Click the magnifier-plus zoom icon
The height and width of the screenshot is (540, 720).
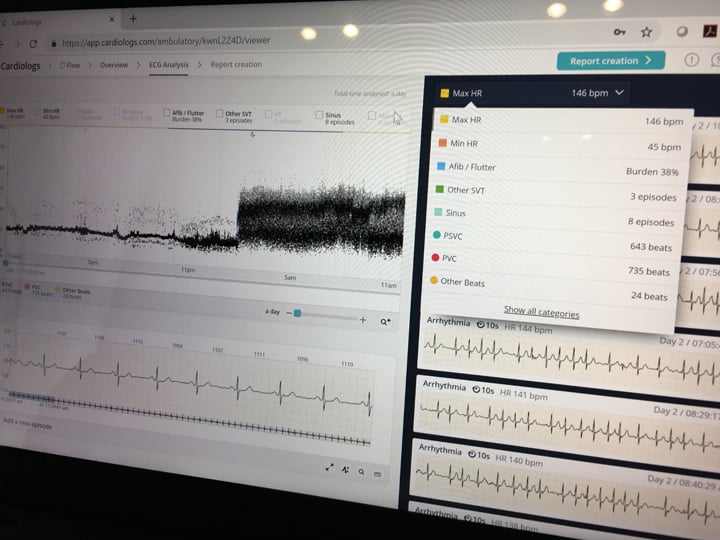[385, 322]
